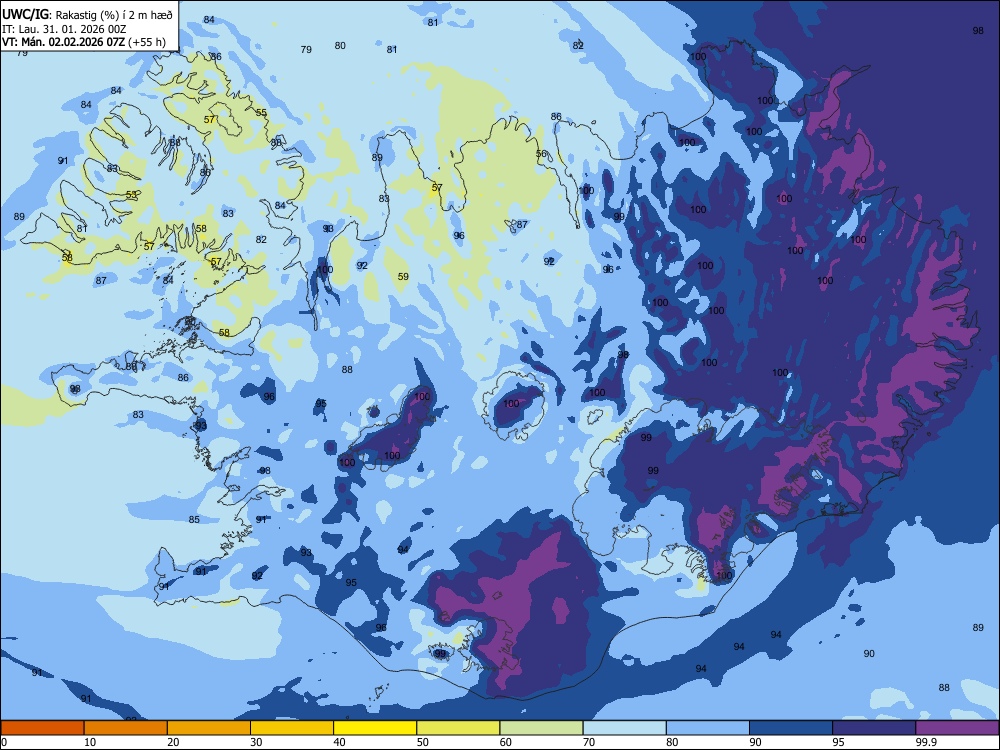Click the orange 10–20 legend swatch
This screenshot has width=1000, height=750.
pos(126,728)
